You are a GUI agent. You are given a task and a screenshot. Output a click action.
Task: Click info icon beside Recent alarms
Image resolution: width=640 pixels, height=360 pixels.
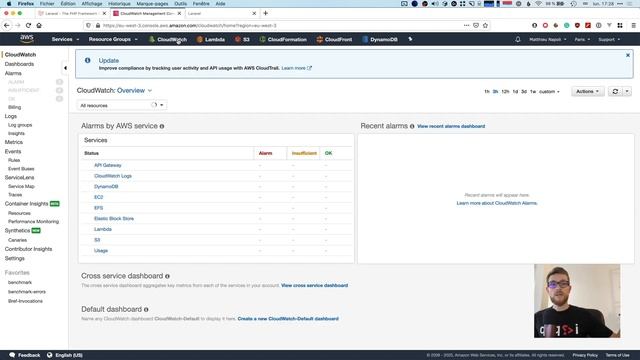(412, 127)
